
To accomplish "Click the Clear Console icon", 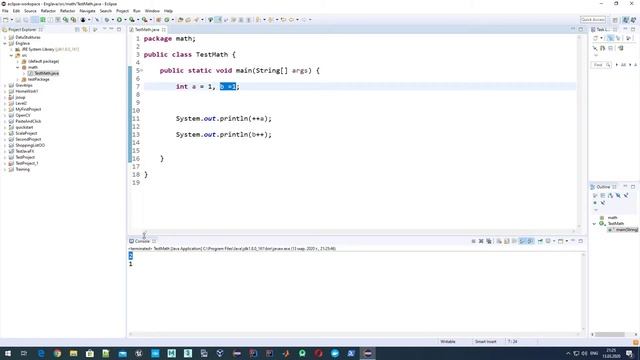I will coord(499,241).
